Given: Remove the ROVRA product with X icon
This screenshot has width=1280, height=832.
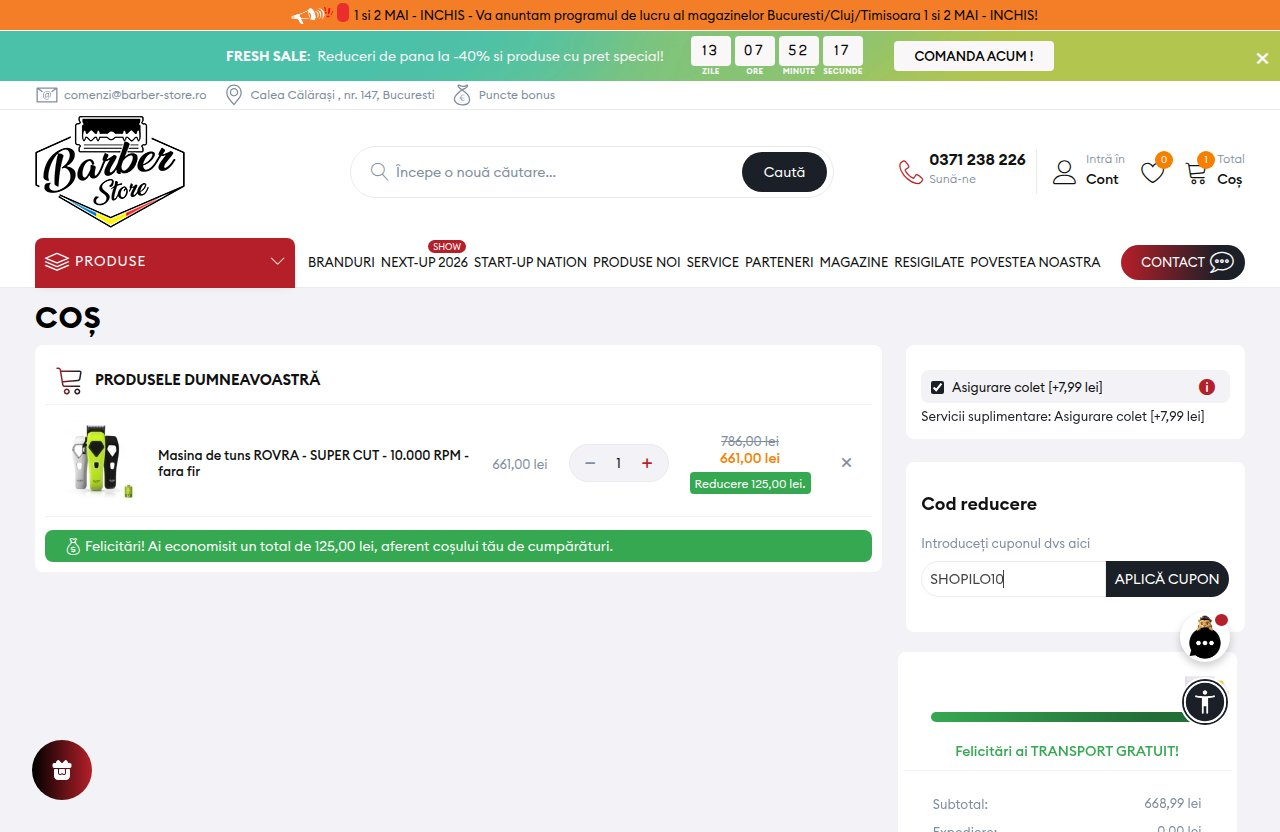Looking at the screenshot, I should click(846, 463).
